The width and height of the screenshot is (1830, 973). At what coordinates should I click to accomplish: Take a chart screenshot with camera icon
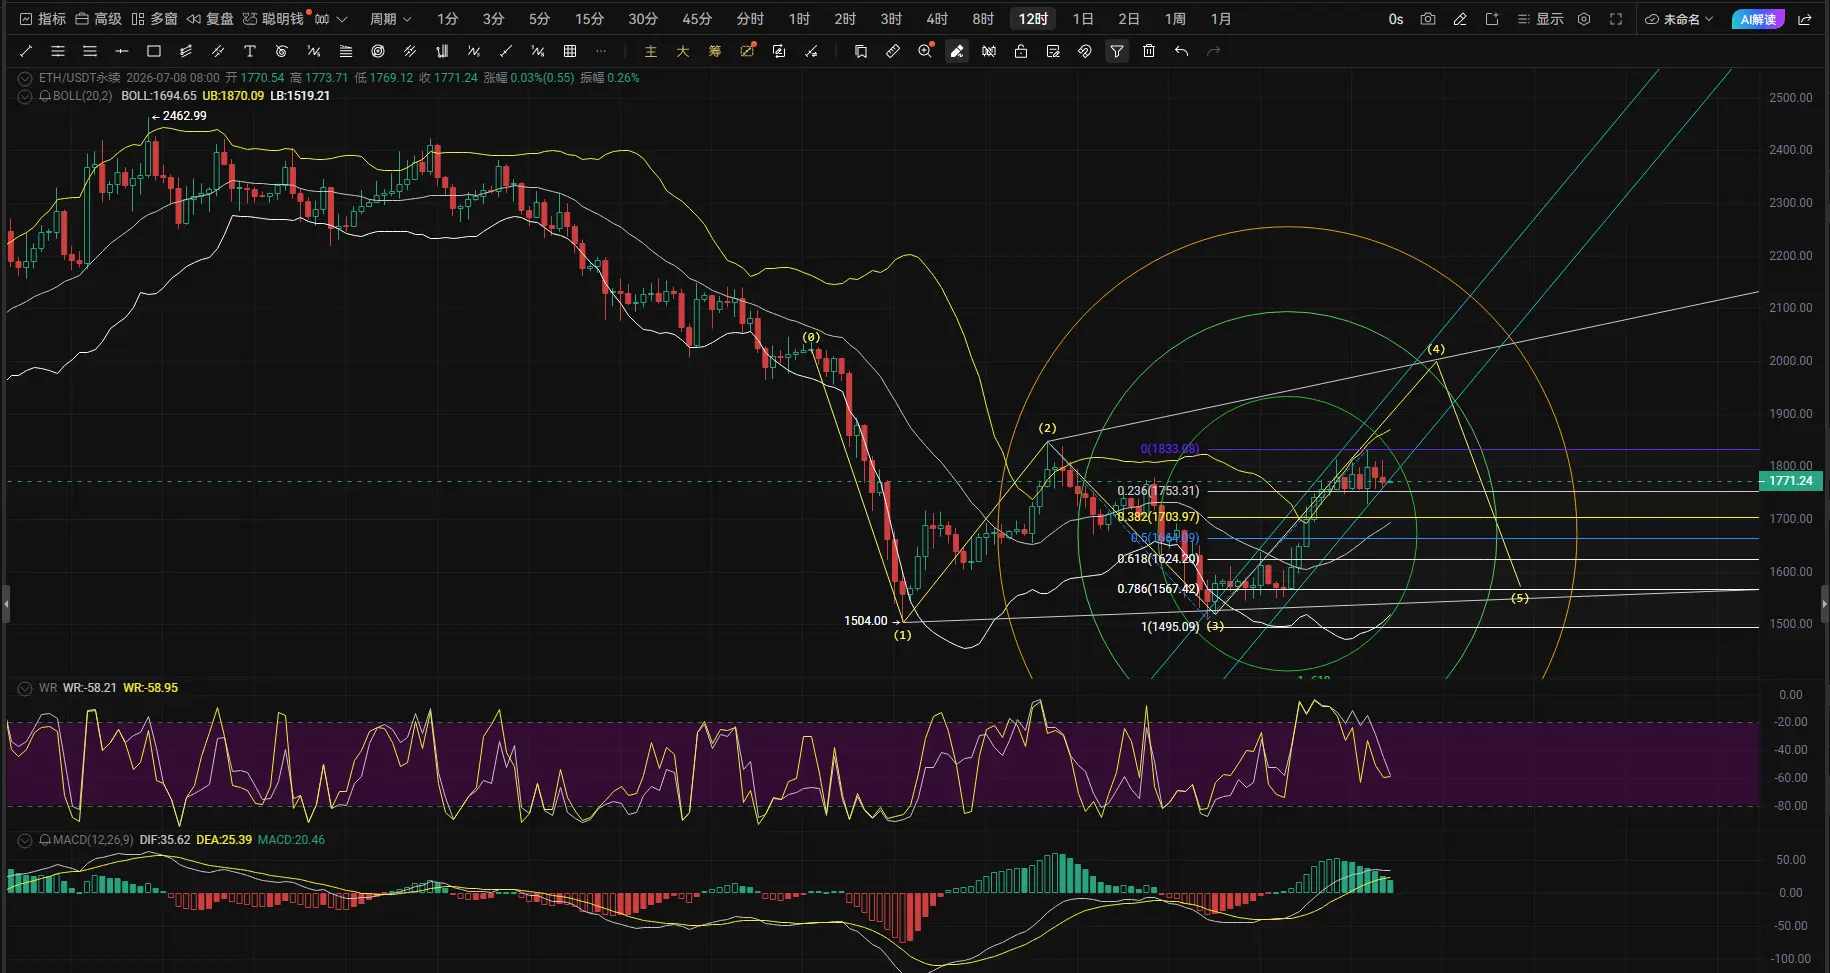[1428, 19]
